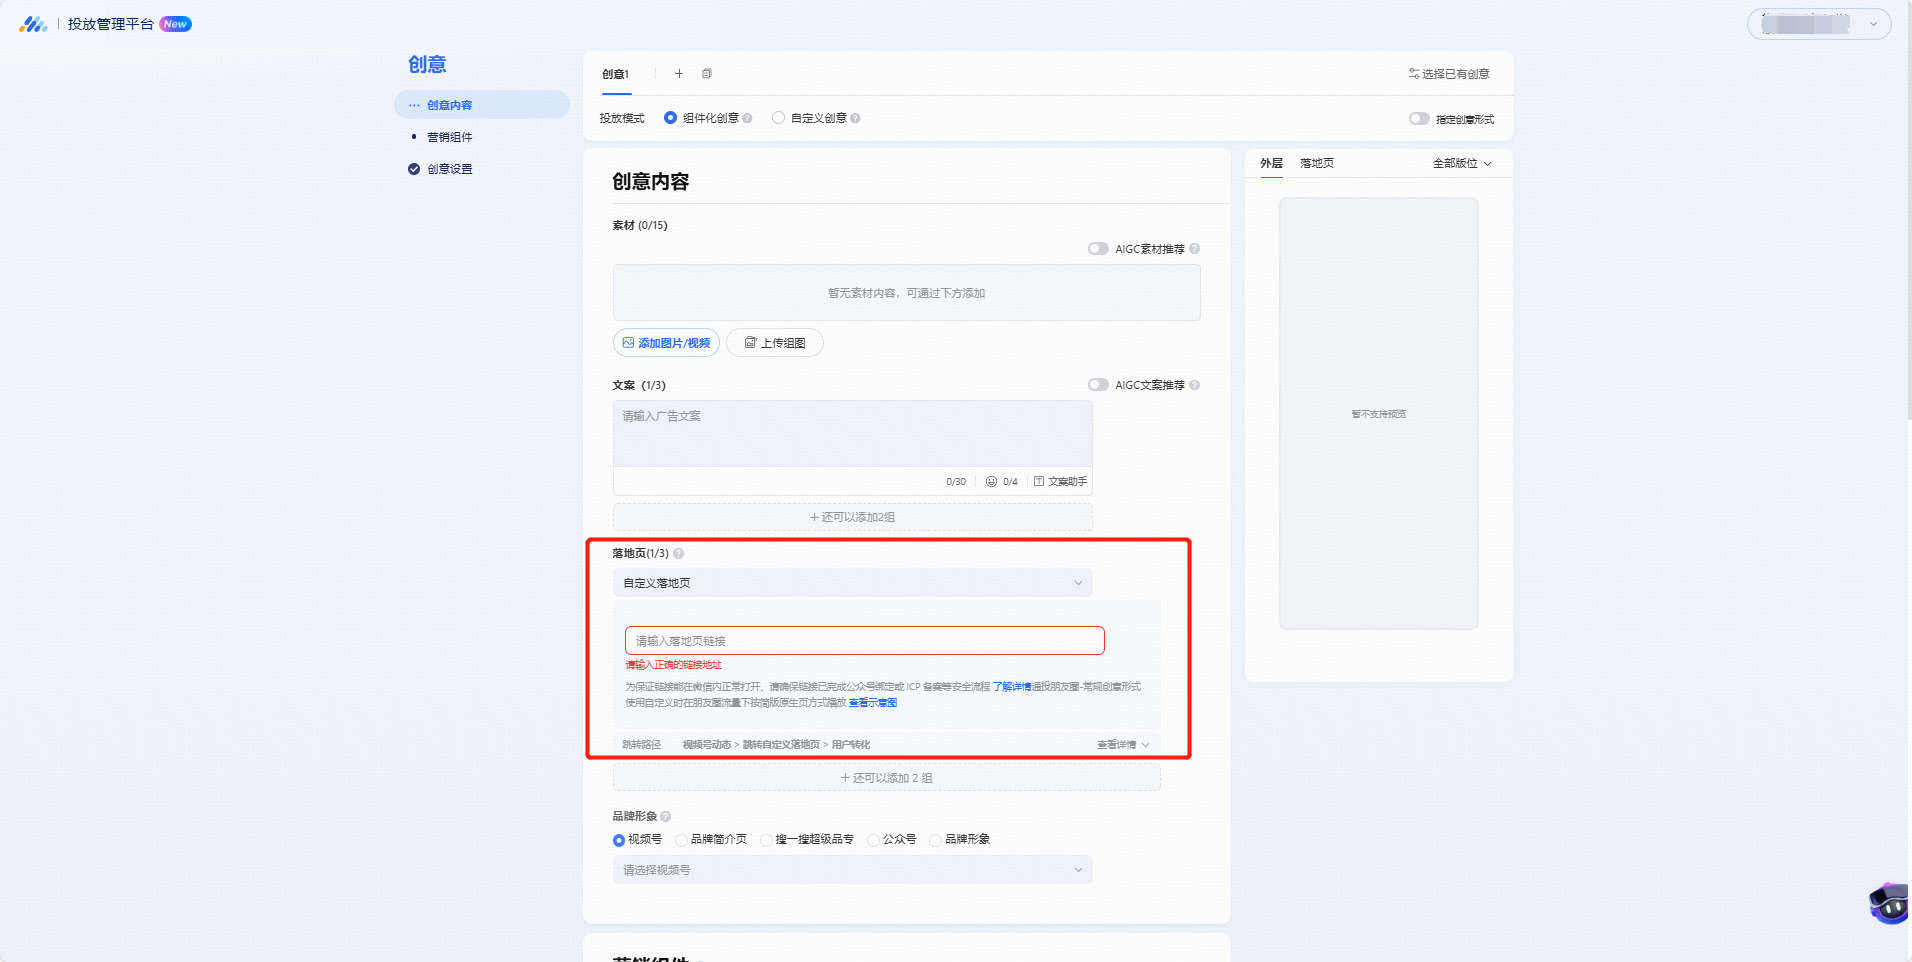The width and height of the screenshot is (1912, 962).
Task: Click help icon next to 落地页(1/3)
Action: click(678, 553)
